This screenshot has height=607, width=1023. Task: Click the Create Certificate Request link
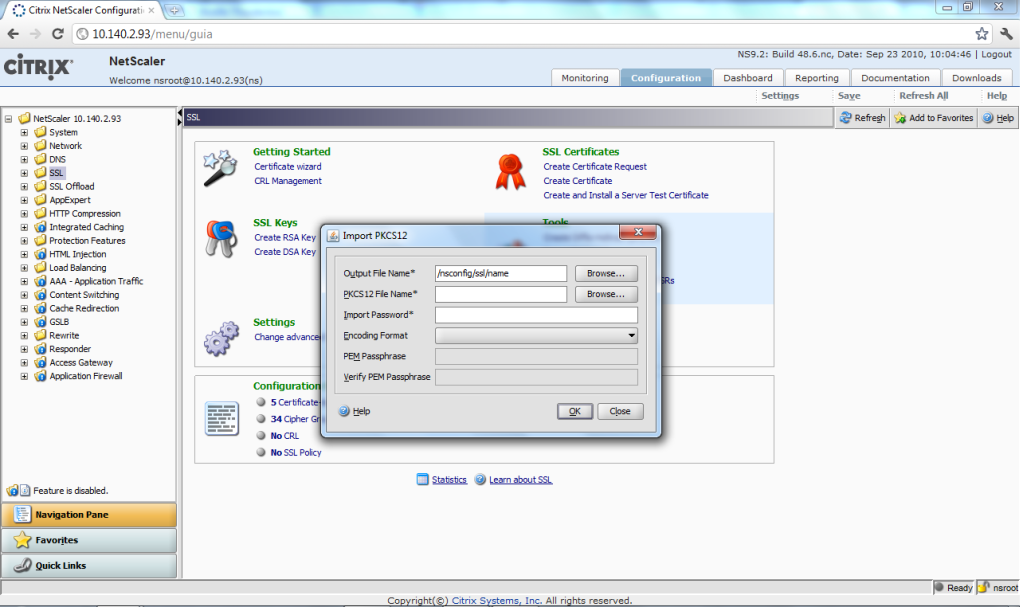tap(595, 166)
